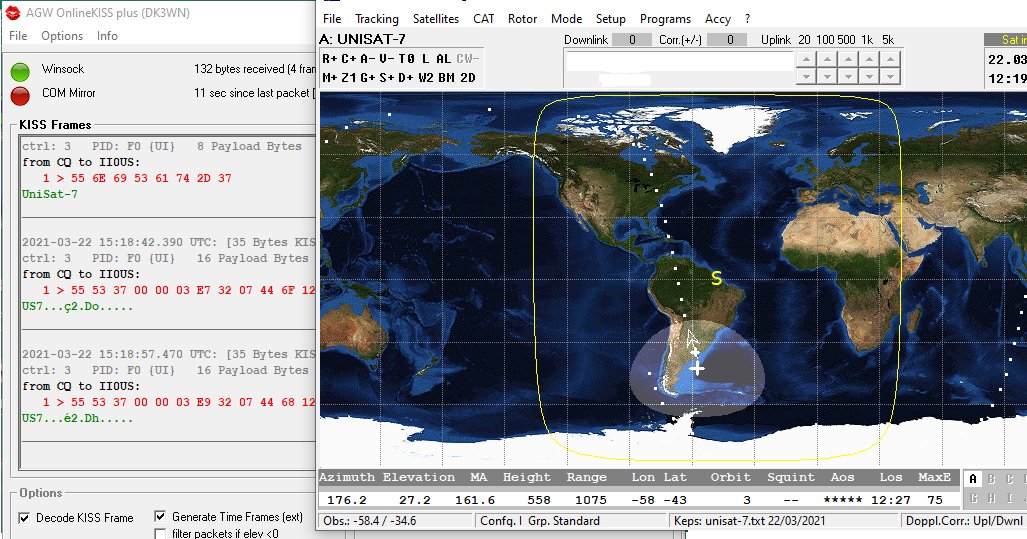
Task: Toggle the D+ Doppler control
Action: tap(406, 78)
